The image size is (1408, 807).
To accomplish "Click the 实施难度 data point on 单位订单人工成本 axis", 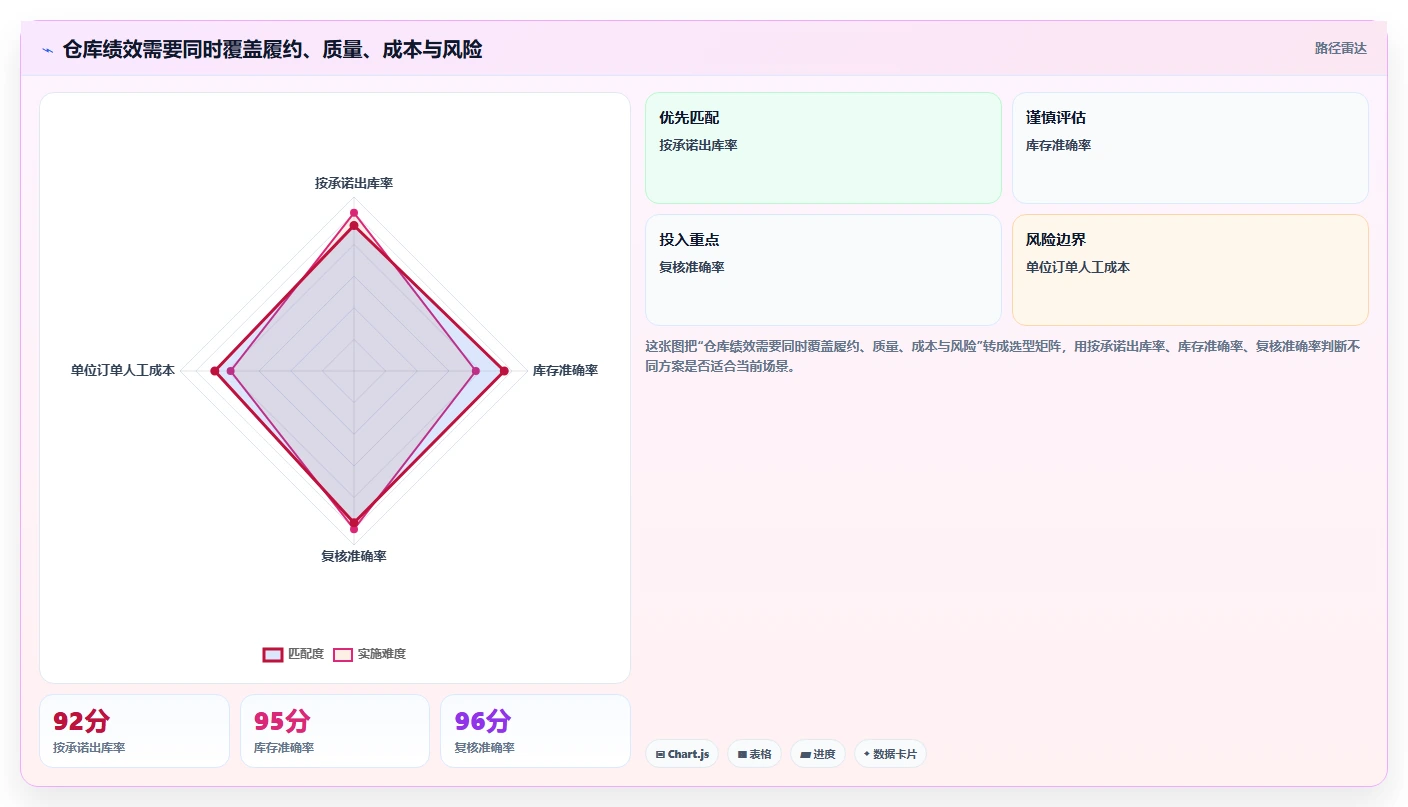I will [231, 371].
